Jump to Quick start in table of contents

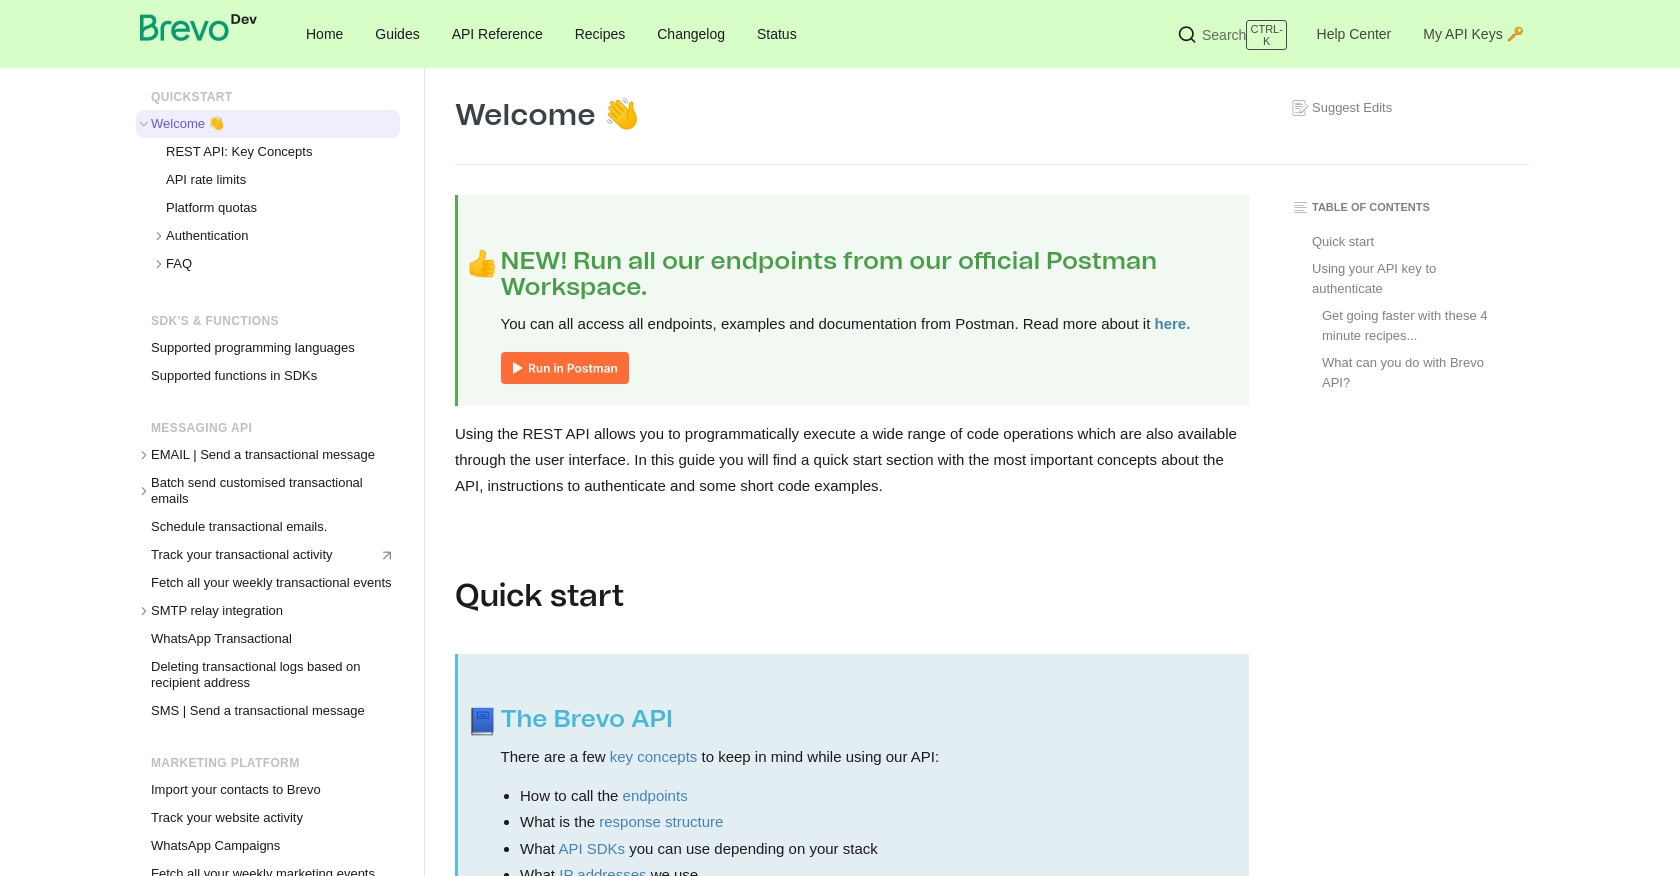pos(1343,242)
